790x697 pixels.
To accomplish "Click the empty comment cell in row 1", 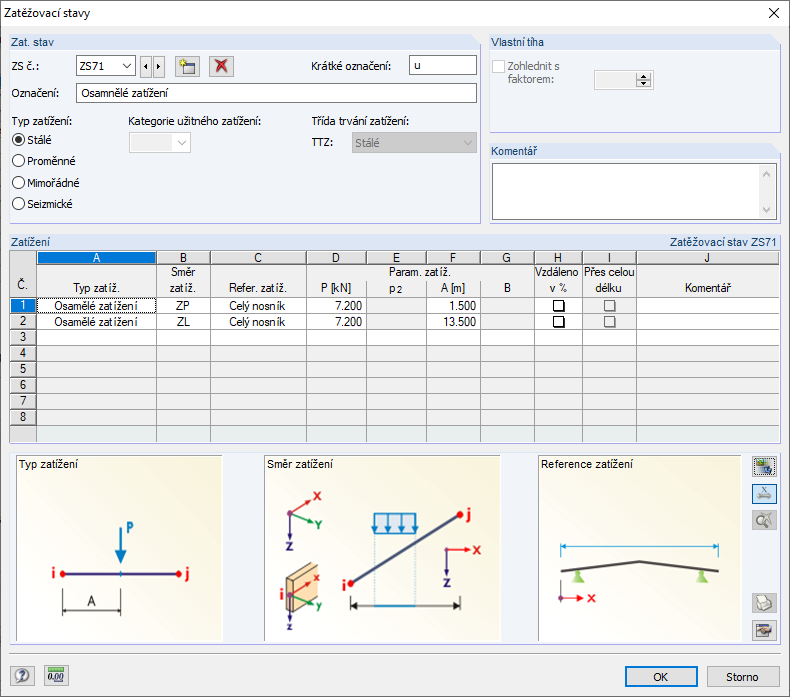I will (x=707, y=306).
